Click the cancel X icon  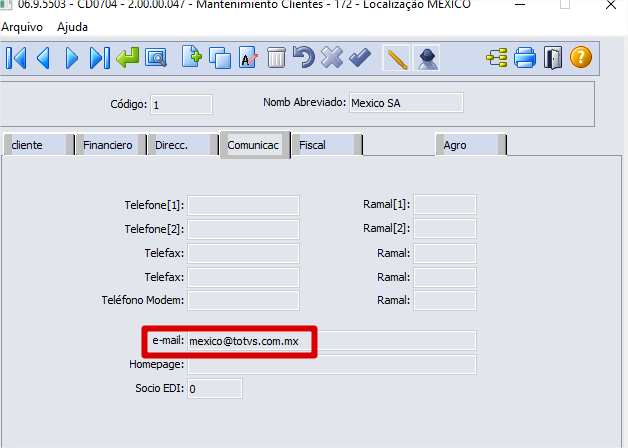click(x=332, y=57)
